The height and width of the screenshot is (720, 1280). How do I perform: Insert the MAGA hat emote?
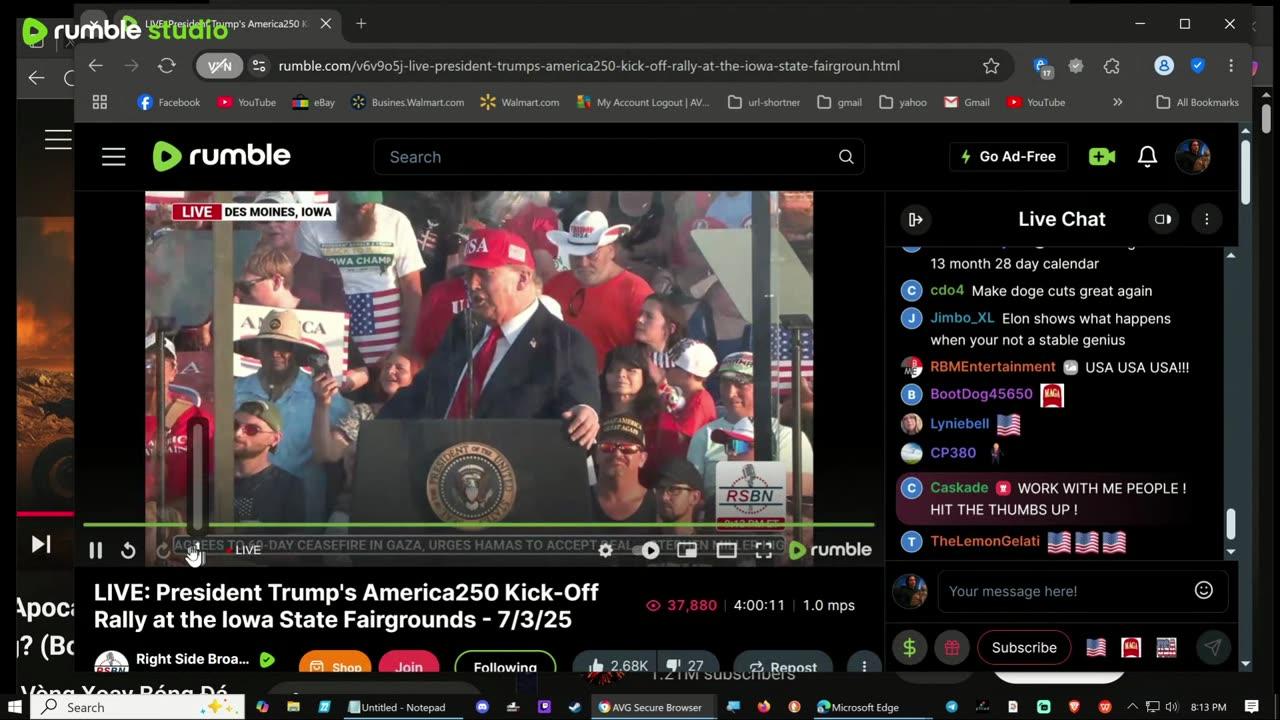(x=1131, y=647)
